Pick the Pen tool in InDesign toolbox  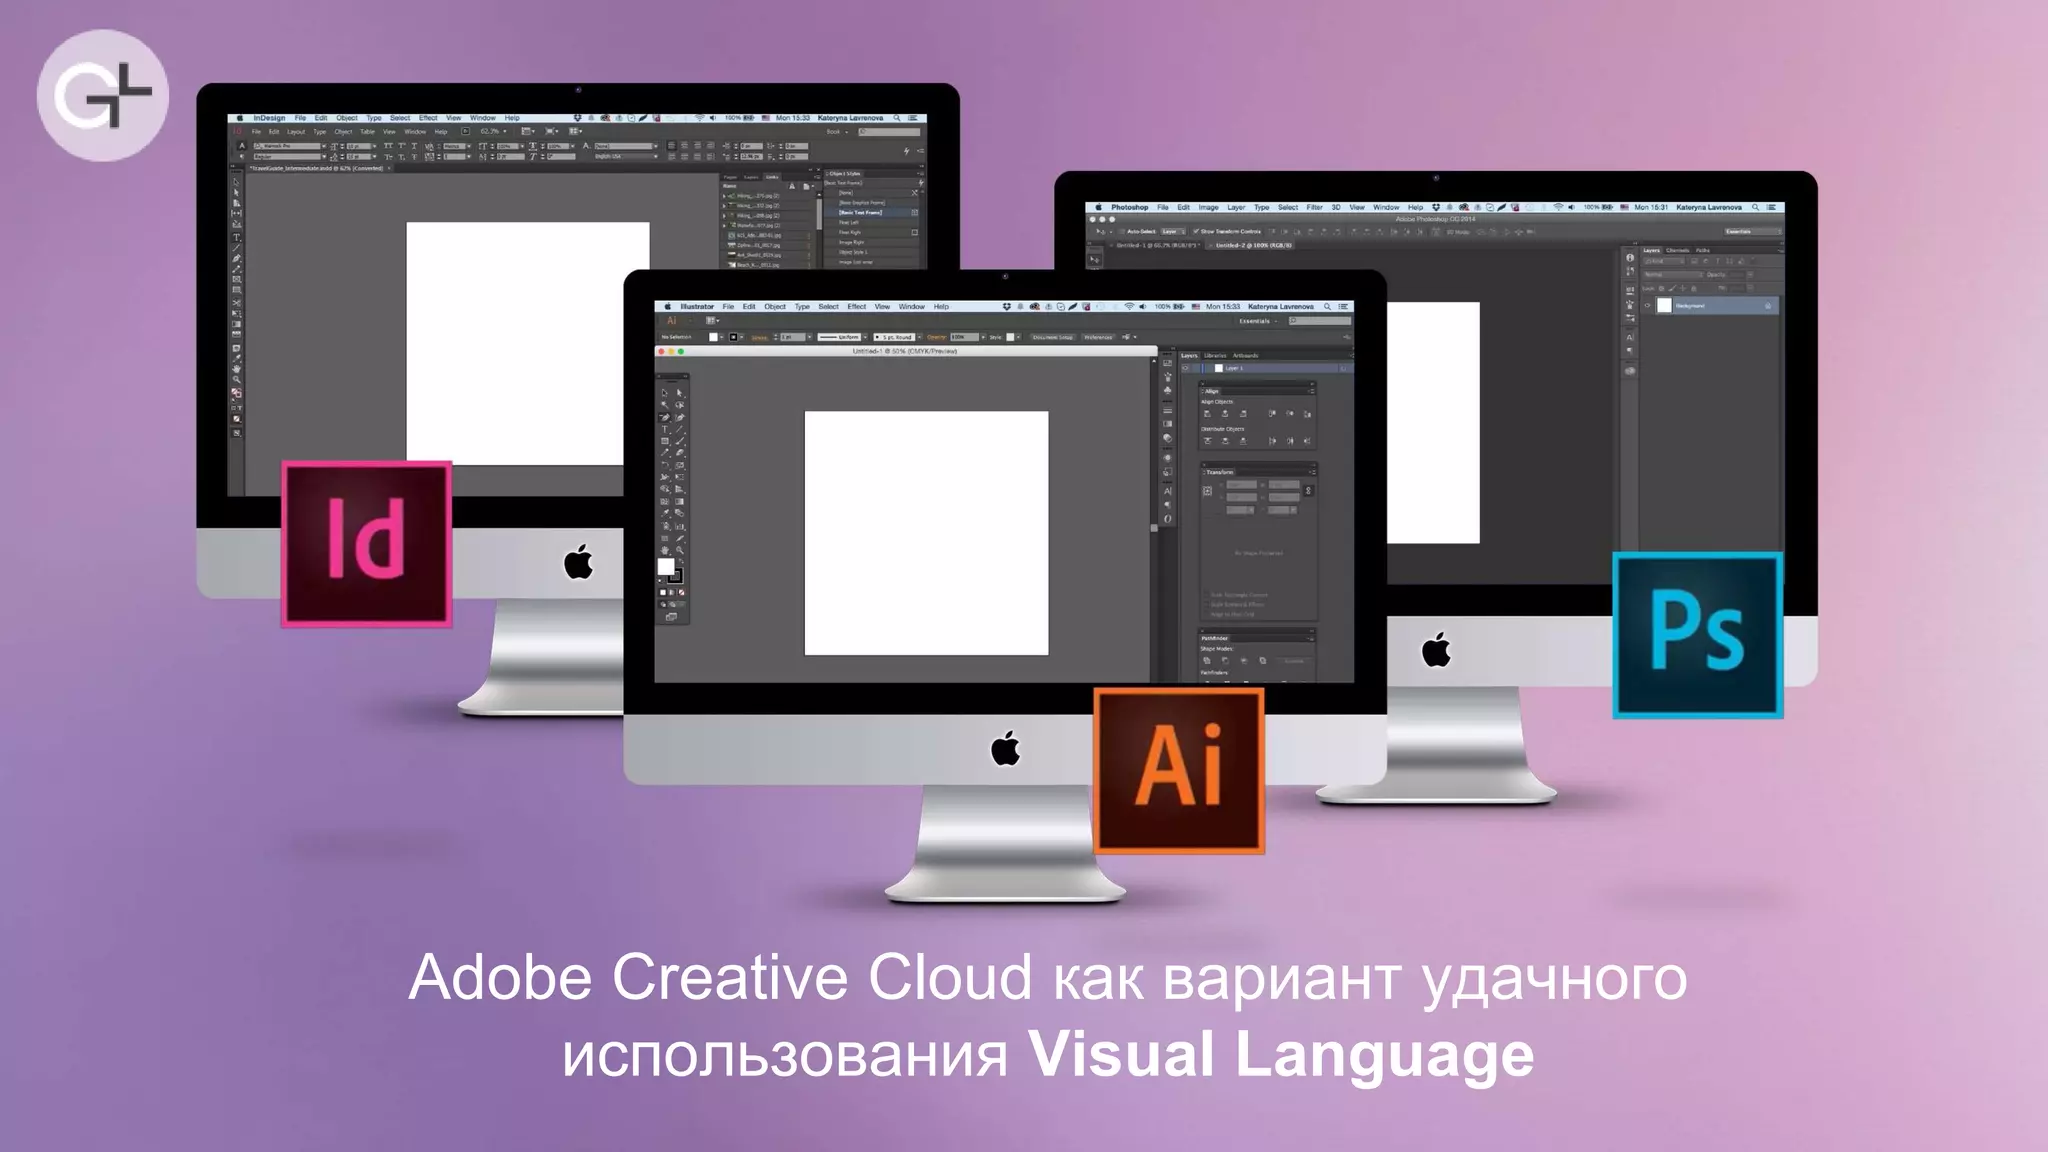[236, 258]
